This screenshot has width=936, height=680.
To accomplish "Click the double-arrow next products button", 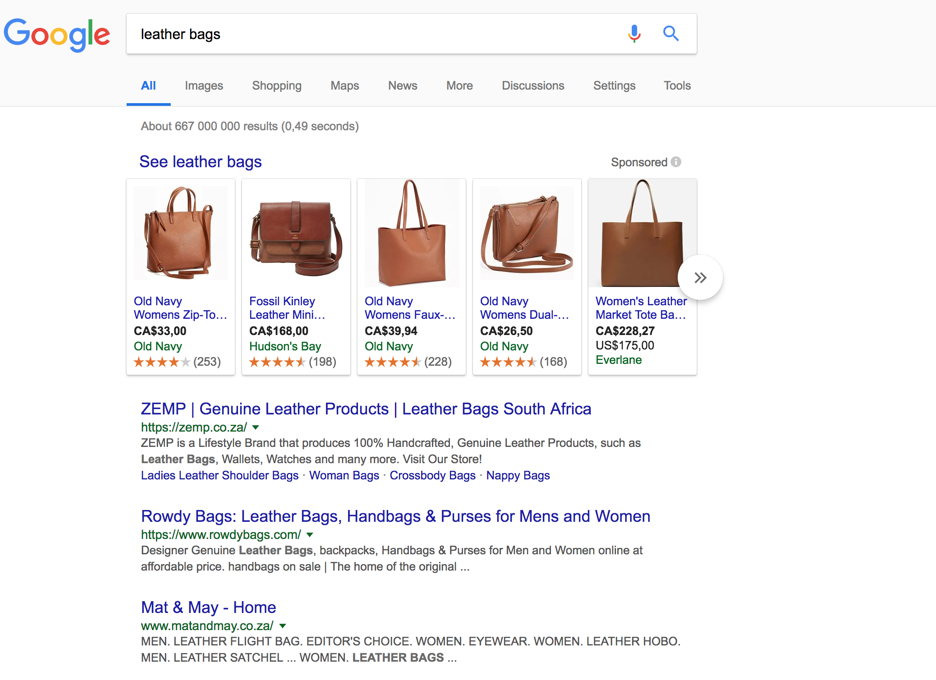I will [x=700, y=278].
